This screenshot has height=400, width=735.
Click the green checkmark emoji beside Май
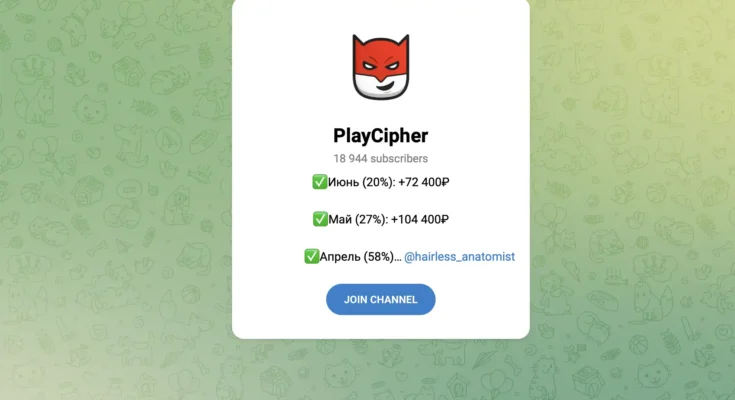pyautogui.click(x=320, y=219)
